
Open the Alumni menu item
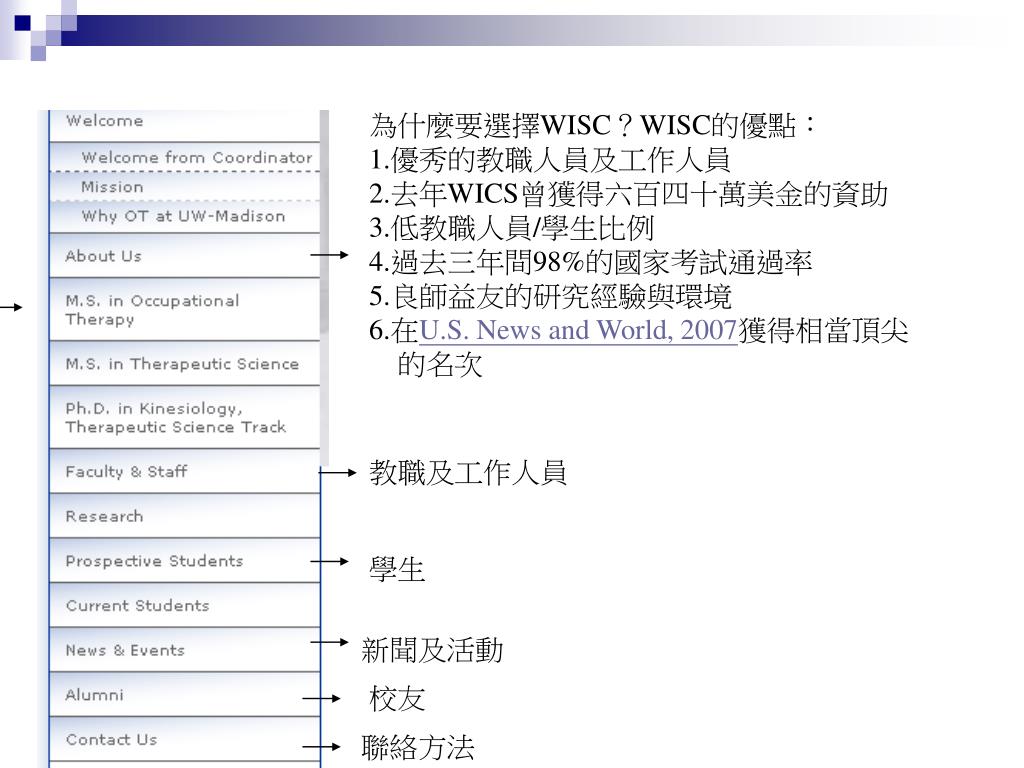(184, 695)
